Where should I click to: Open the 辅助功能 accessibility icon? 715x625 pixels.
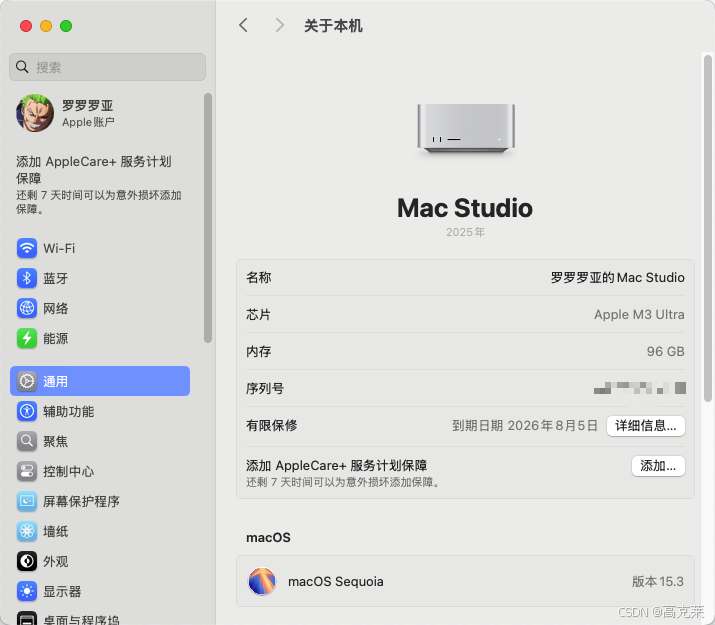click(x=27, y=411)
